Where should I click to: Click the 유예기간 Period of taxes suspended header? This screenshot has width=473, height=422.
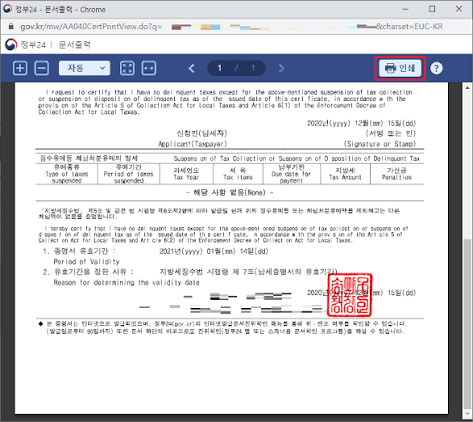click(x=128, y=174)
